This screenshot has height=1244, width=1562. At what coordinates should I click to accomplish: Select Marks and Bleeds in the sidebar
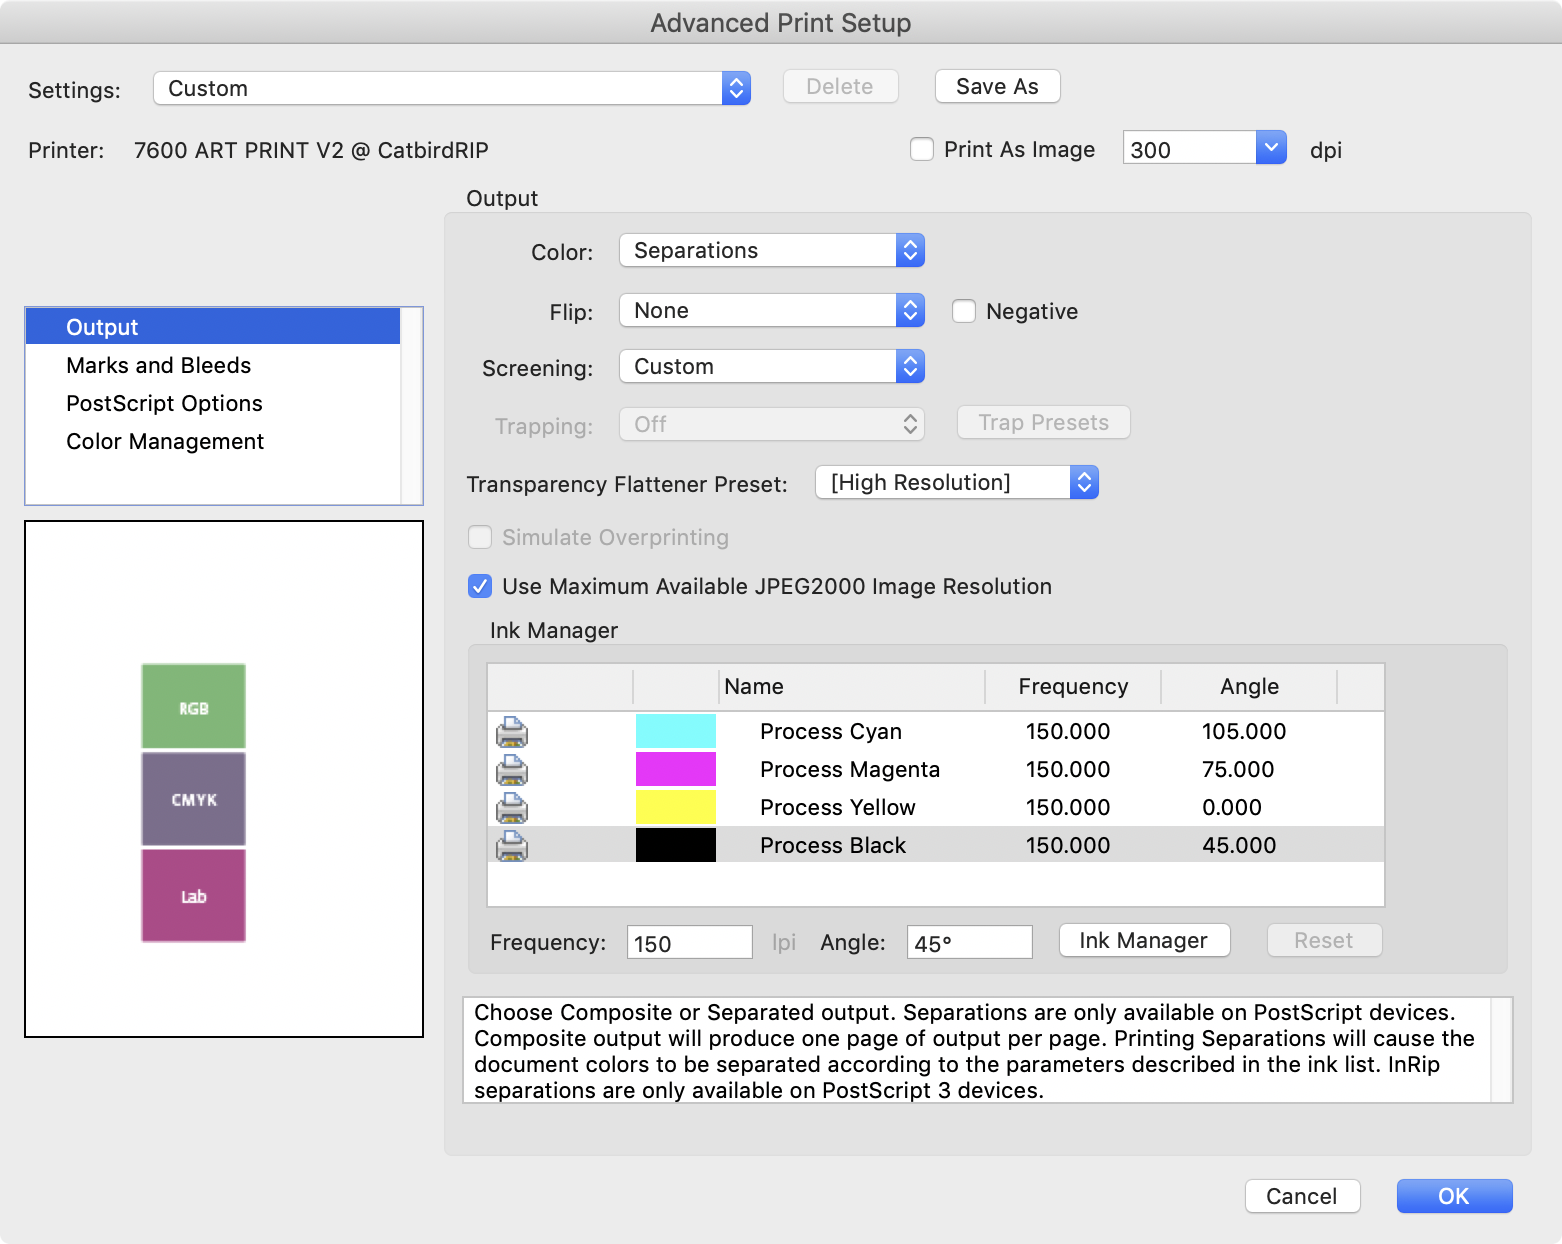[158, 365]
